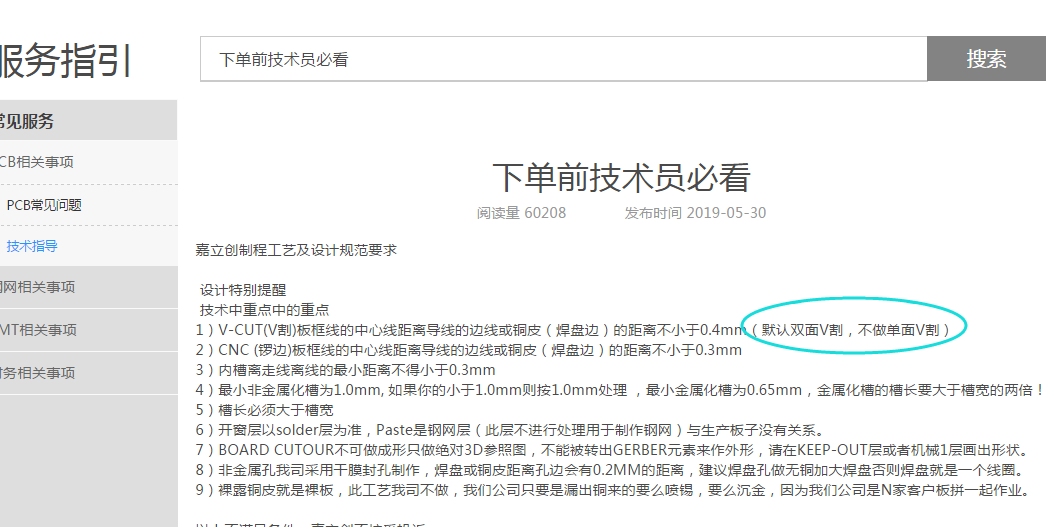
Task: Click the 服务指引 page heading
Action: (x=65, y=60)
